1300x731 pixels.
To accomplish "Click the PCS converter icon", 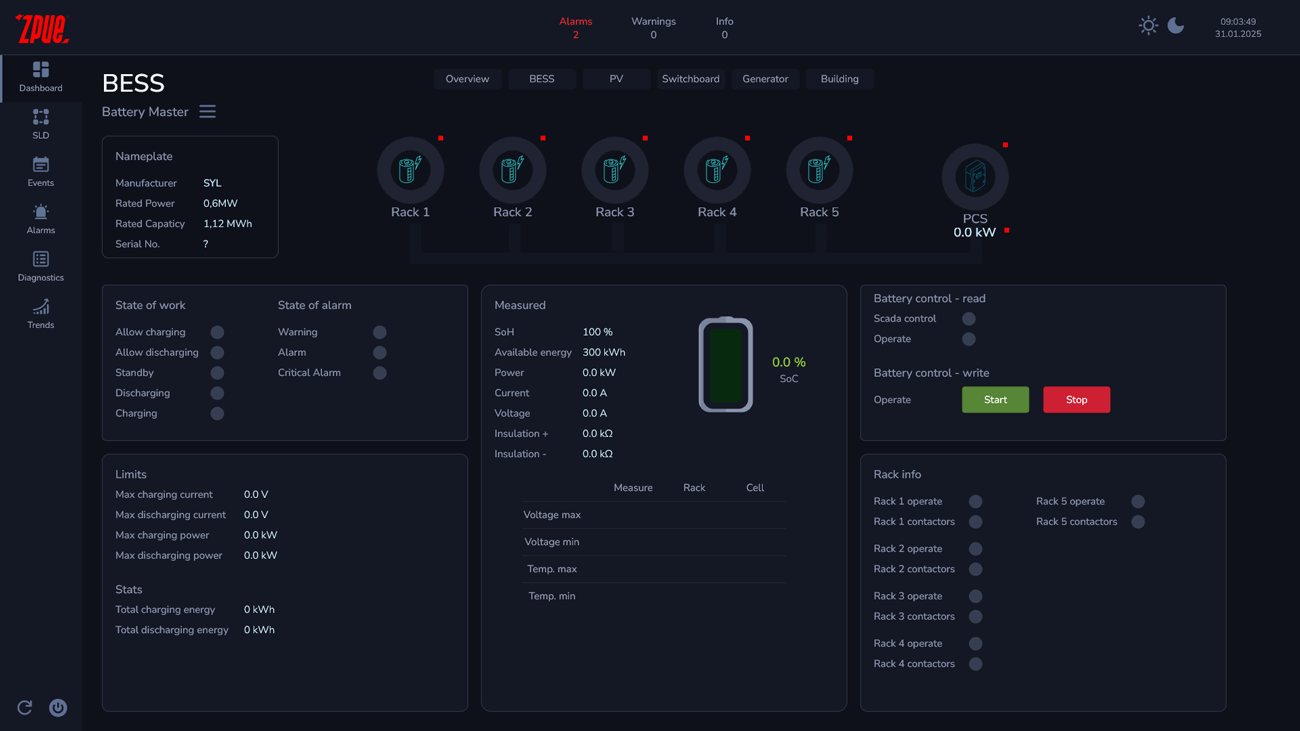I will point(975,177).
